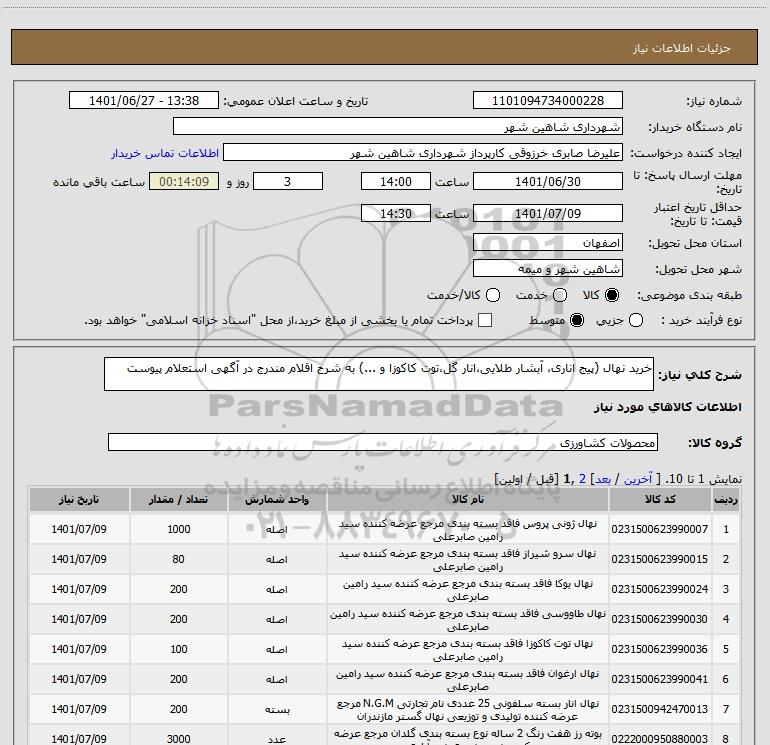Select the کالا/خدمت radio button
The image size is (770, 745).
[x=493, y=295]
